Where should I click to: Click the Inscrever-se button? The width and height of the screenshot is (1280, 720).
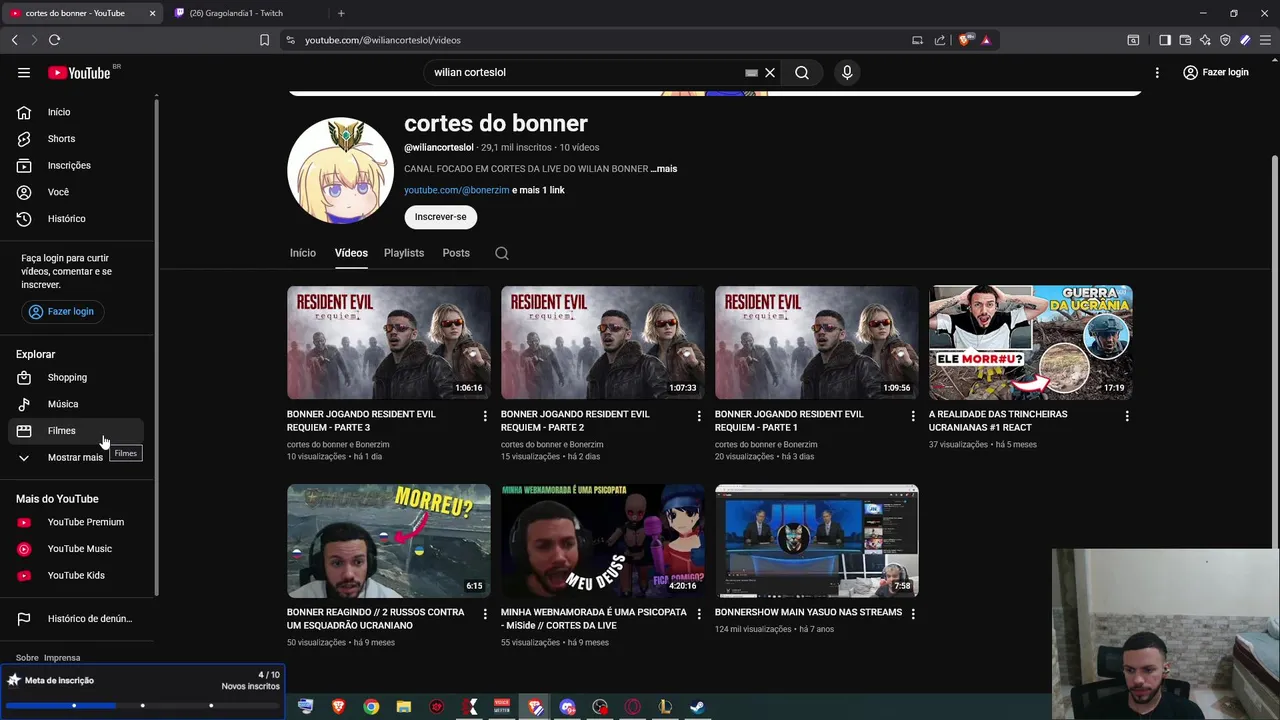point(441,217)
